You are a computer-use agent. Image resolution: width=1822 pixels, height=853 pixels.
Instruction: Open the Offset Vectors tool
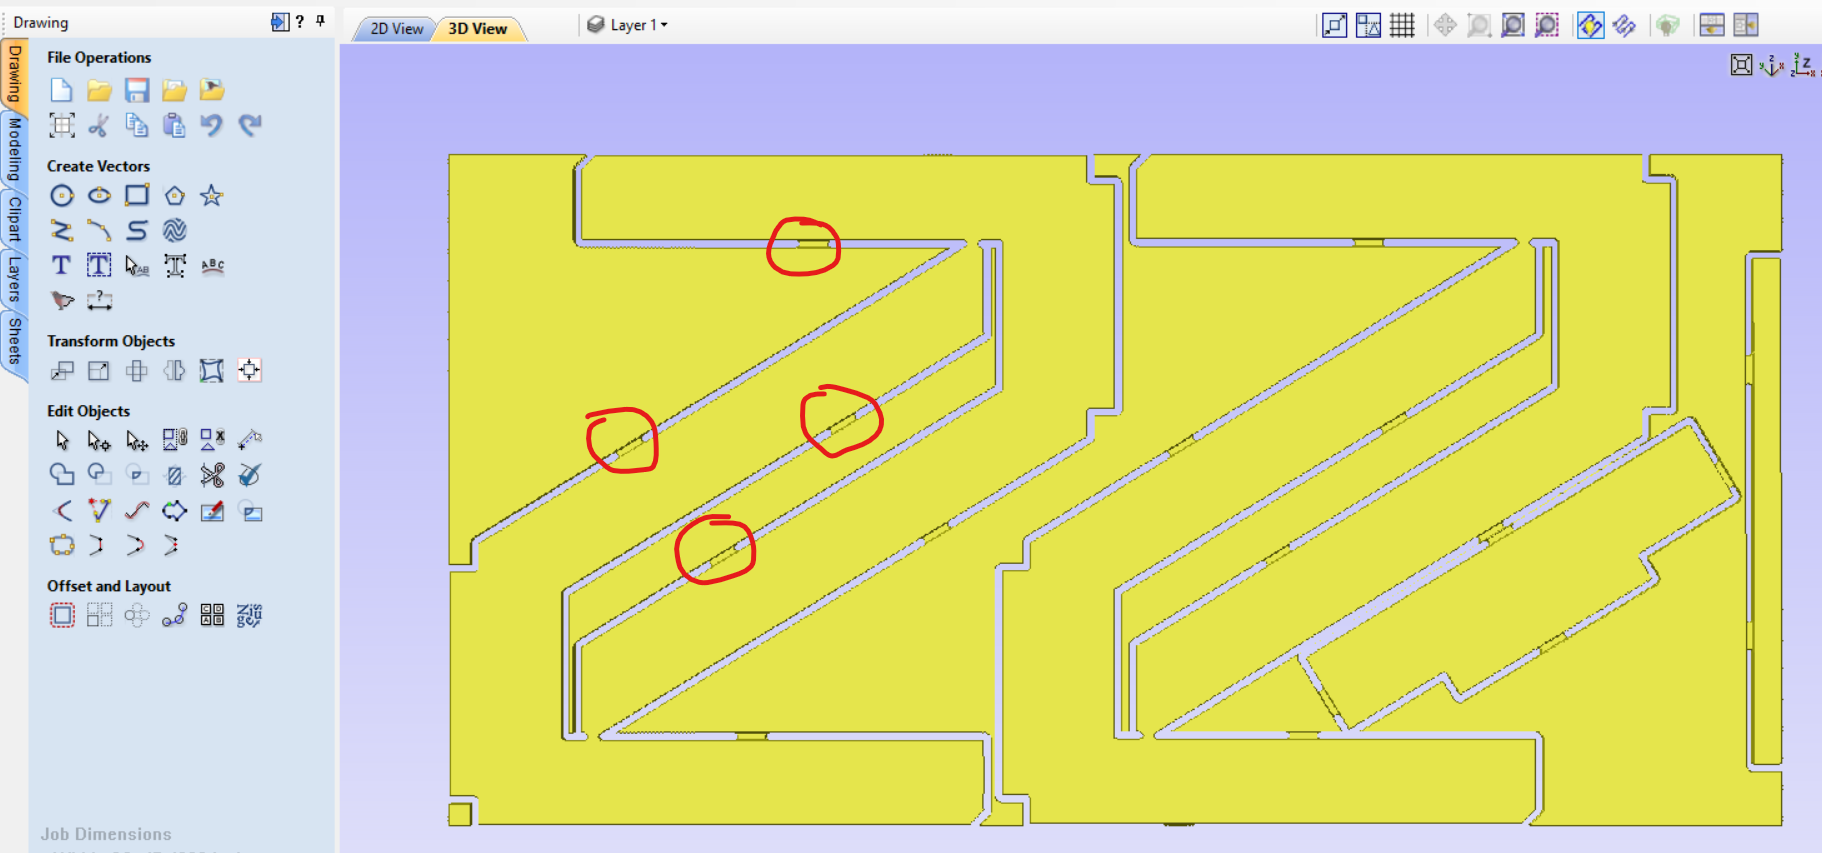click(62, 616)
